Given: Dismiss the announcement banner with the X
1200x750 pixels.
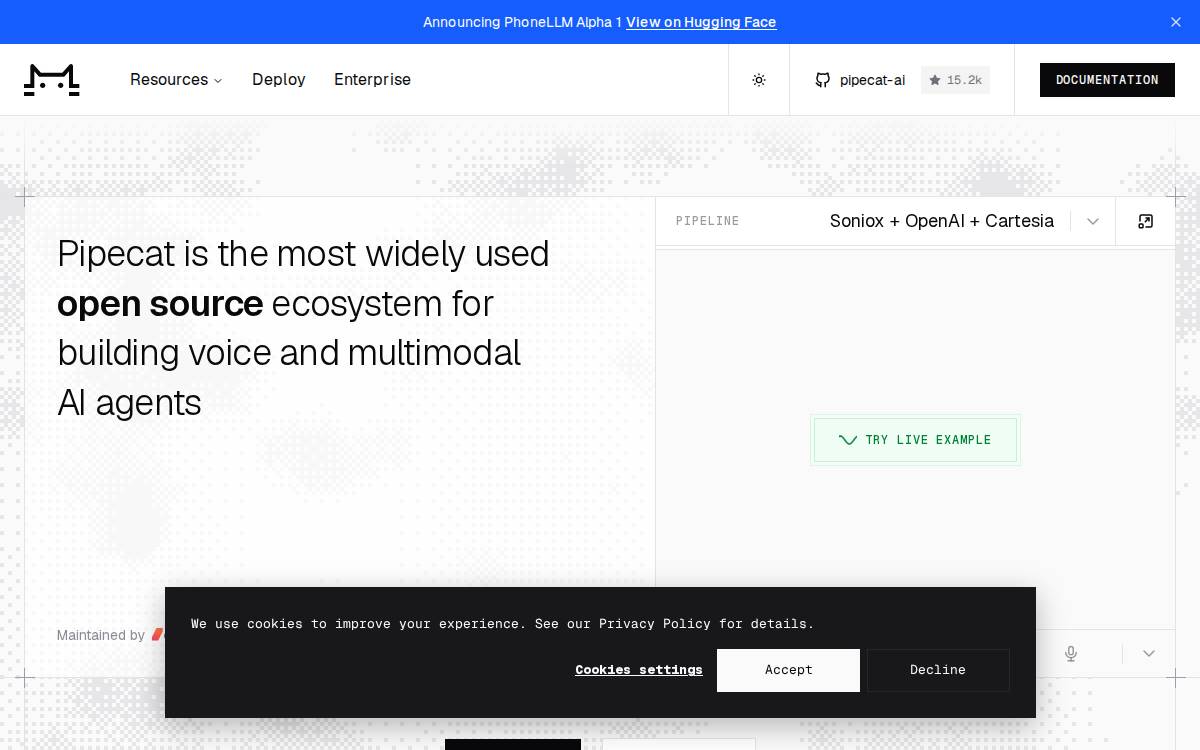Looking at the screenshot, I should click(x=1176, y=22).
